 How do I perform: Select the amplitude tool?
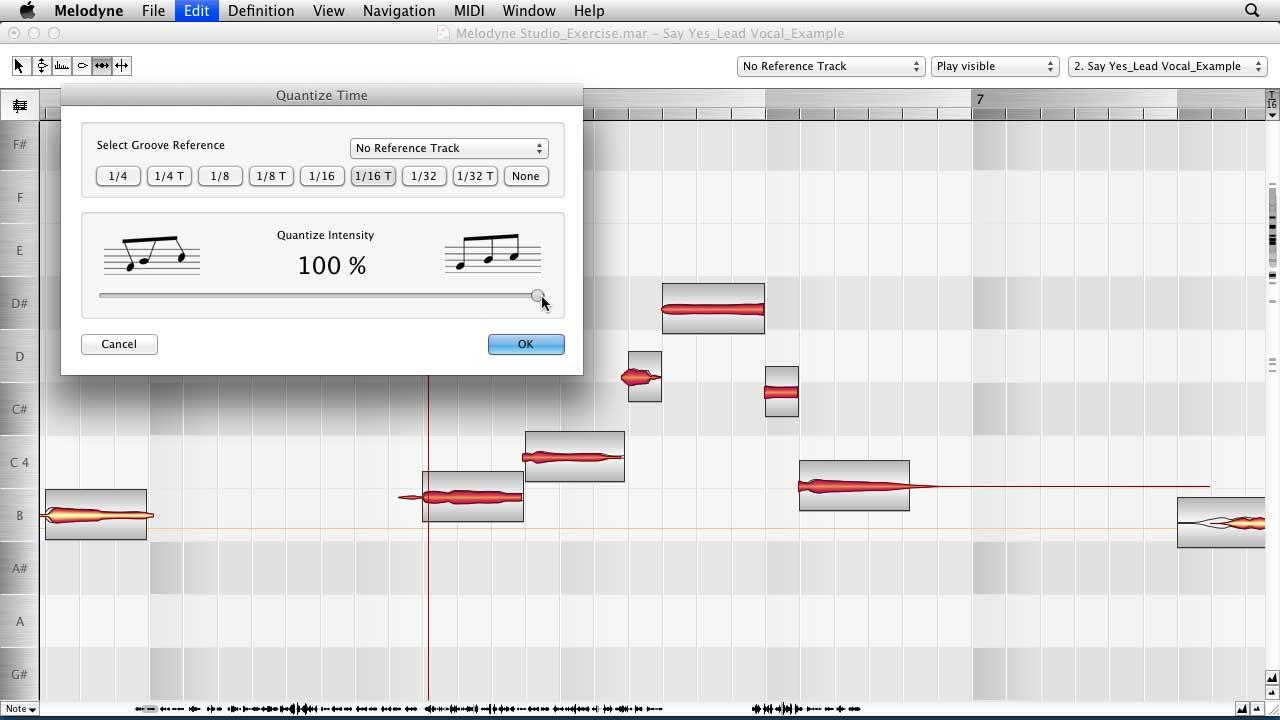82,66
